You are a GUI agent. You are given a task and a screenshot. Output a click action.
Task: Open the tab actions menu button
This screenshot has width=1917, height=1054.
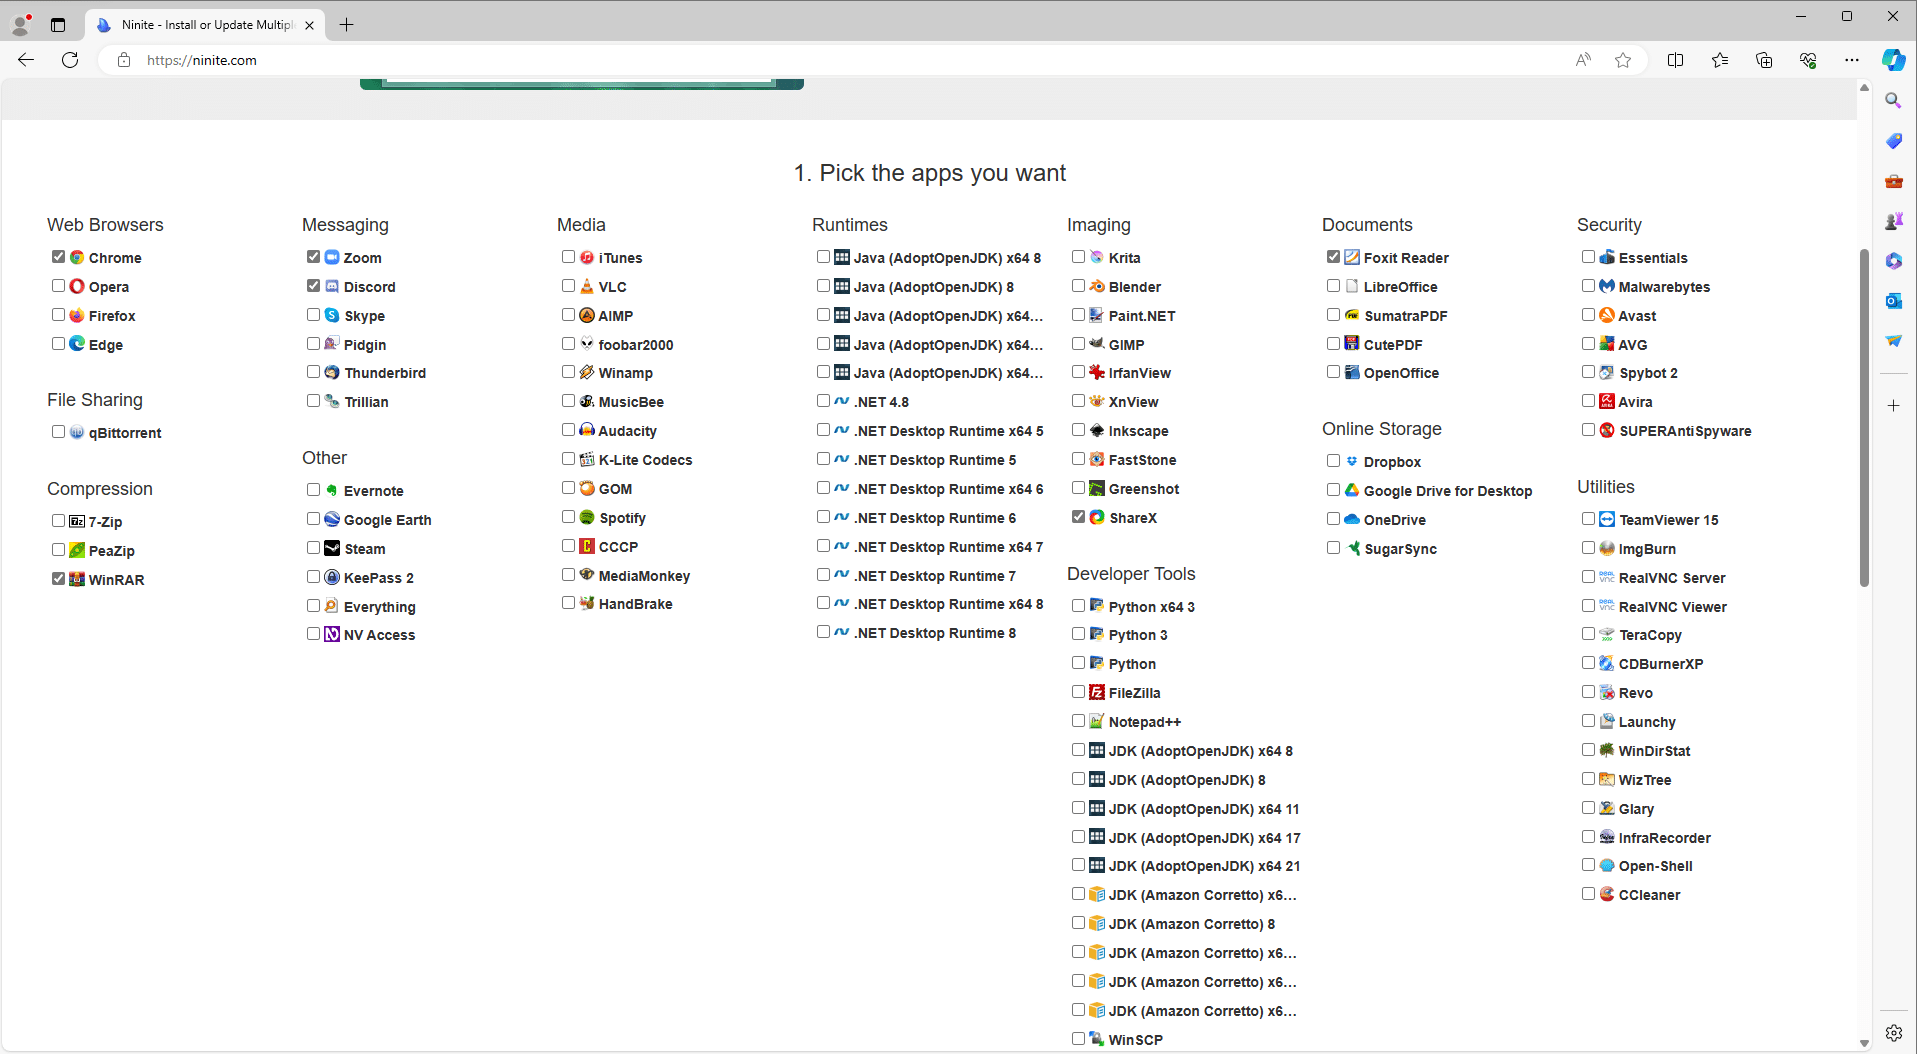click(x=58, y=24)
